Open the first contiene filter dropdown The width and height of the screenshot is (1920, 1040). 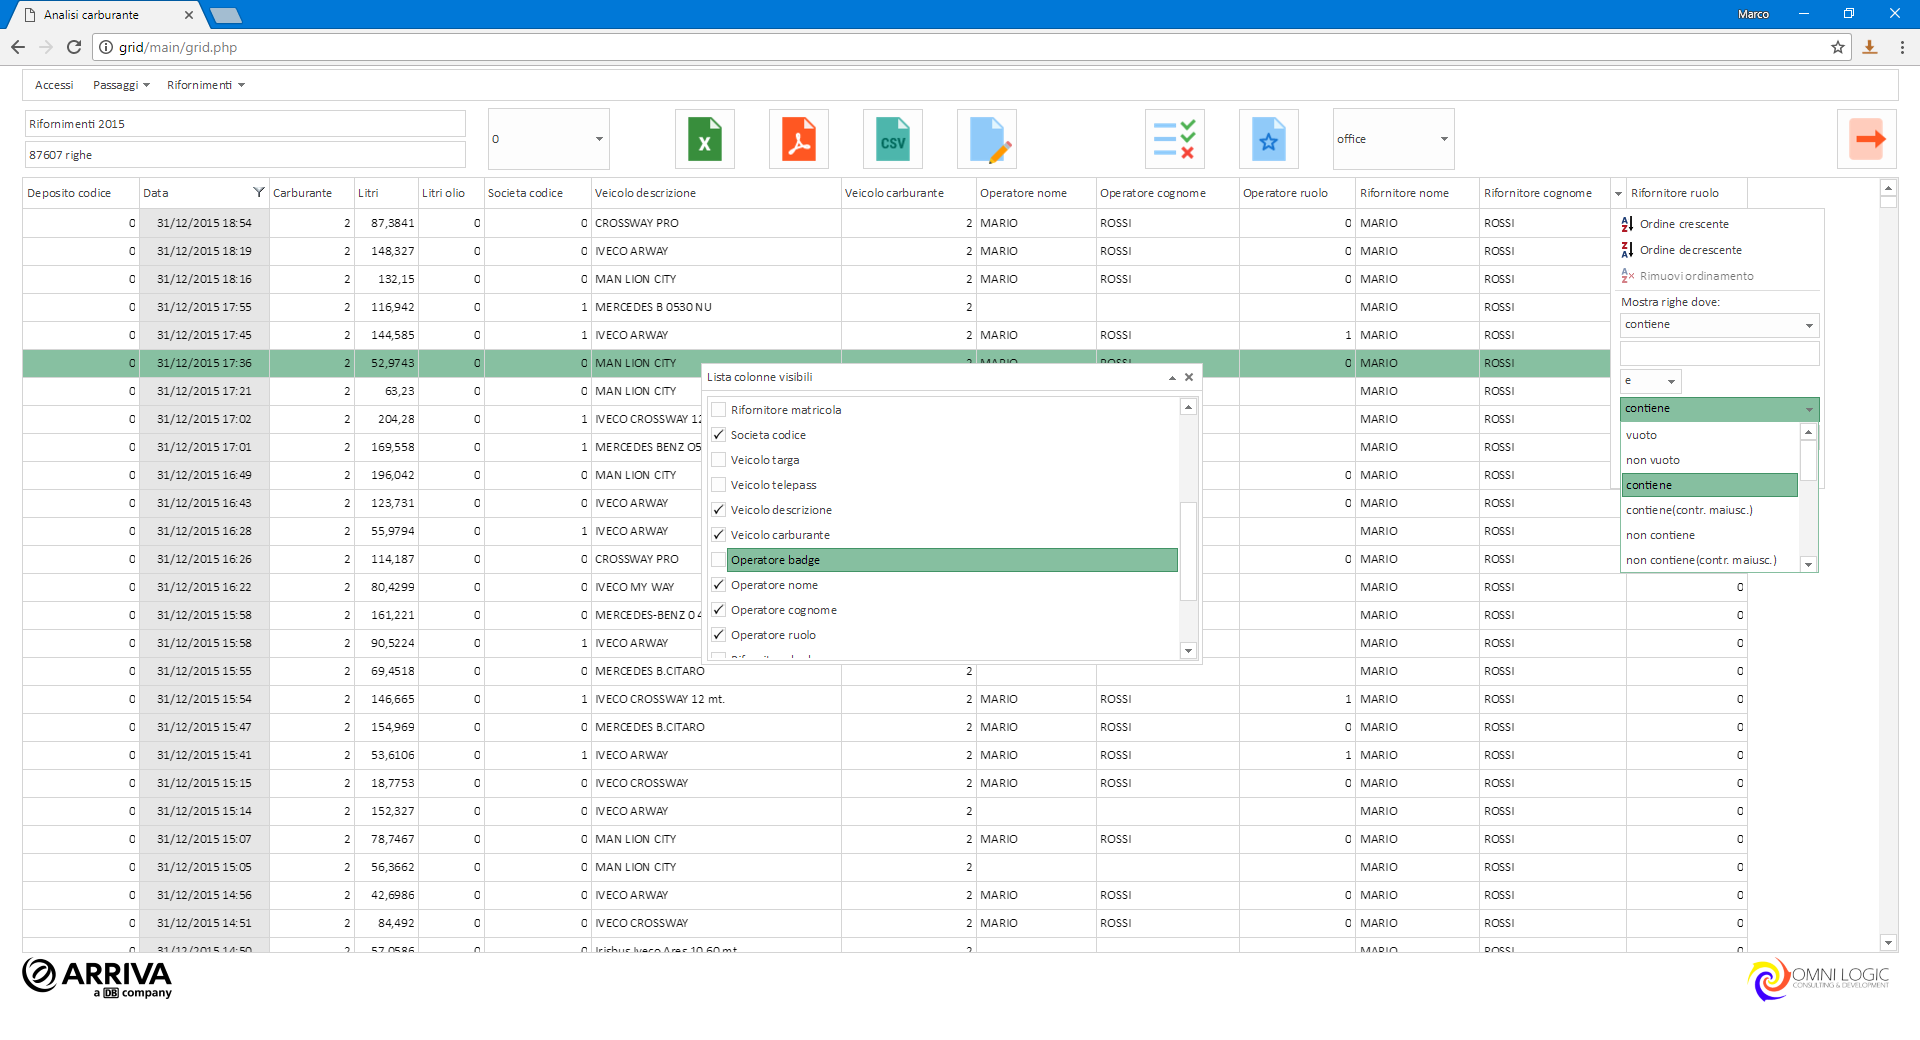tap(1719, 325)
